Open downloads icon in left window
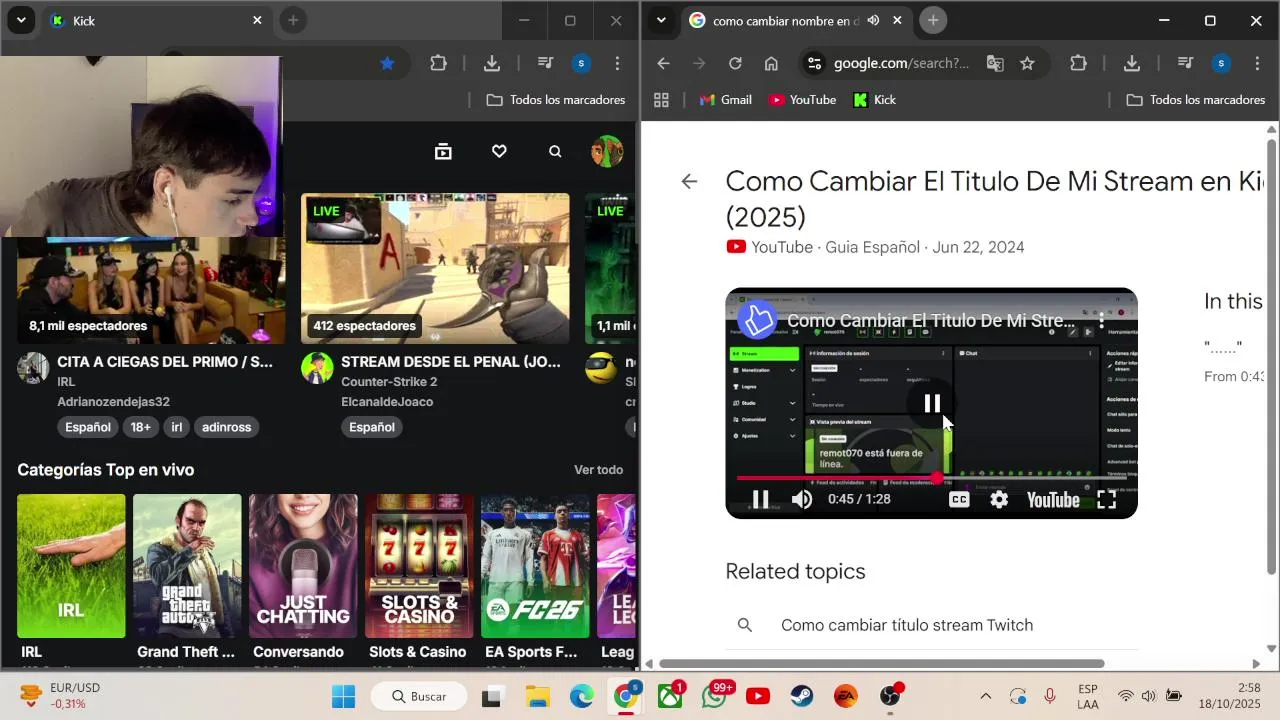This screenshot has width=1280, height=720. (x=491, y=63)
